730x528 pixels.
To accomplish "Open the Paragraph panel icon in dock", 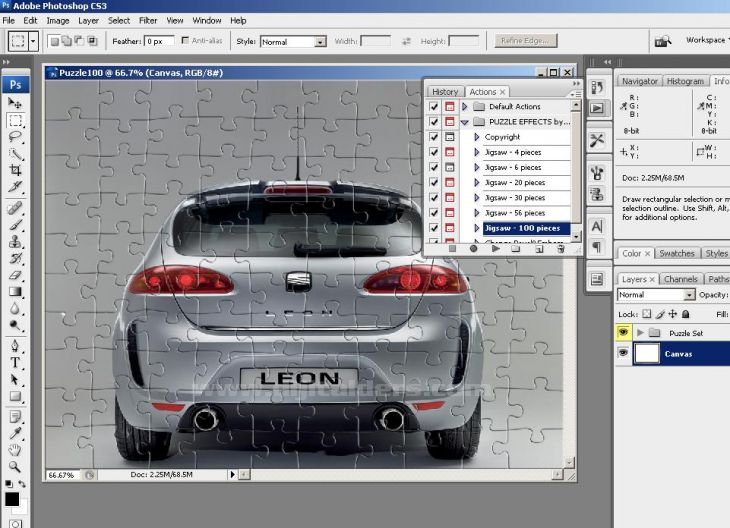I will pos(597,247).
